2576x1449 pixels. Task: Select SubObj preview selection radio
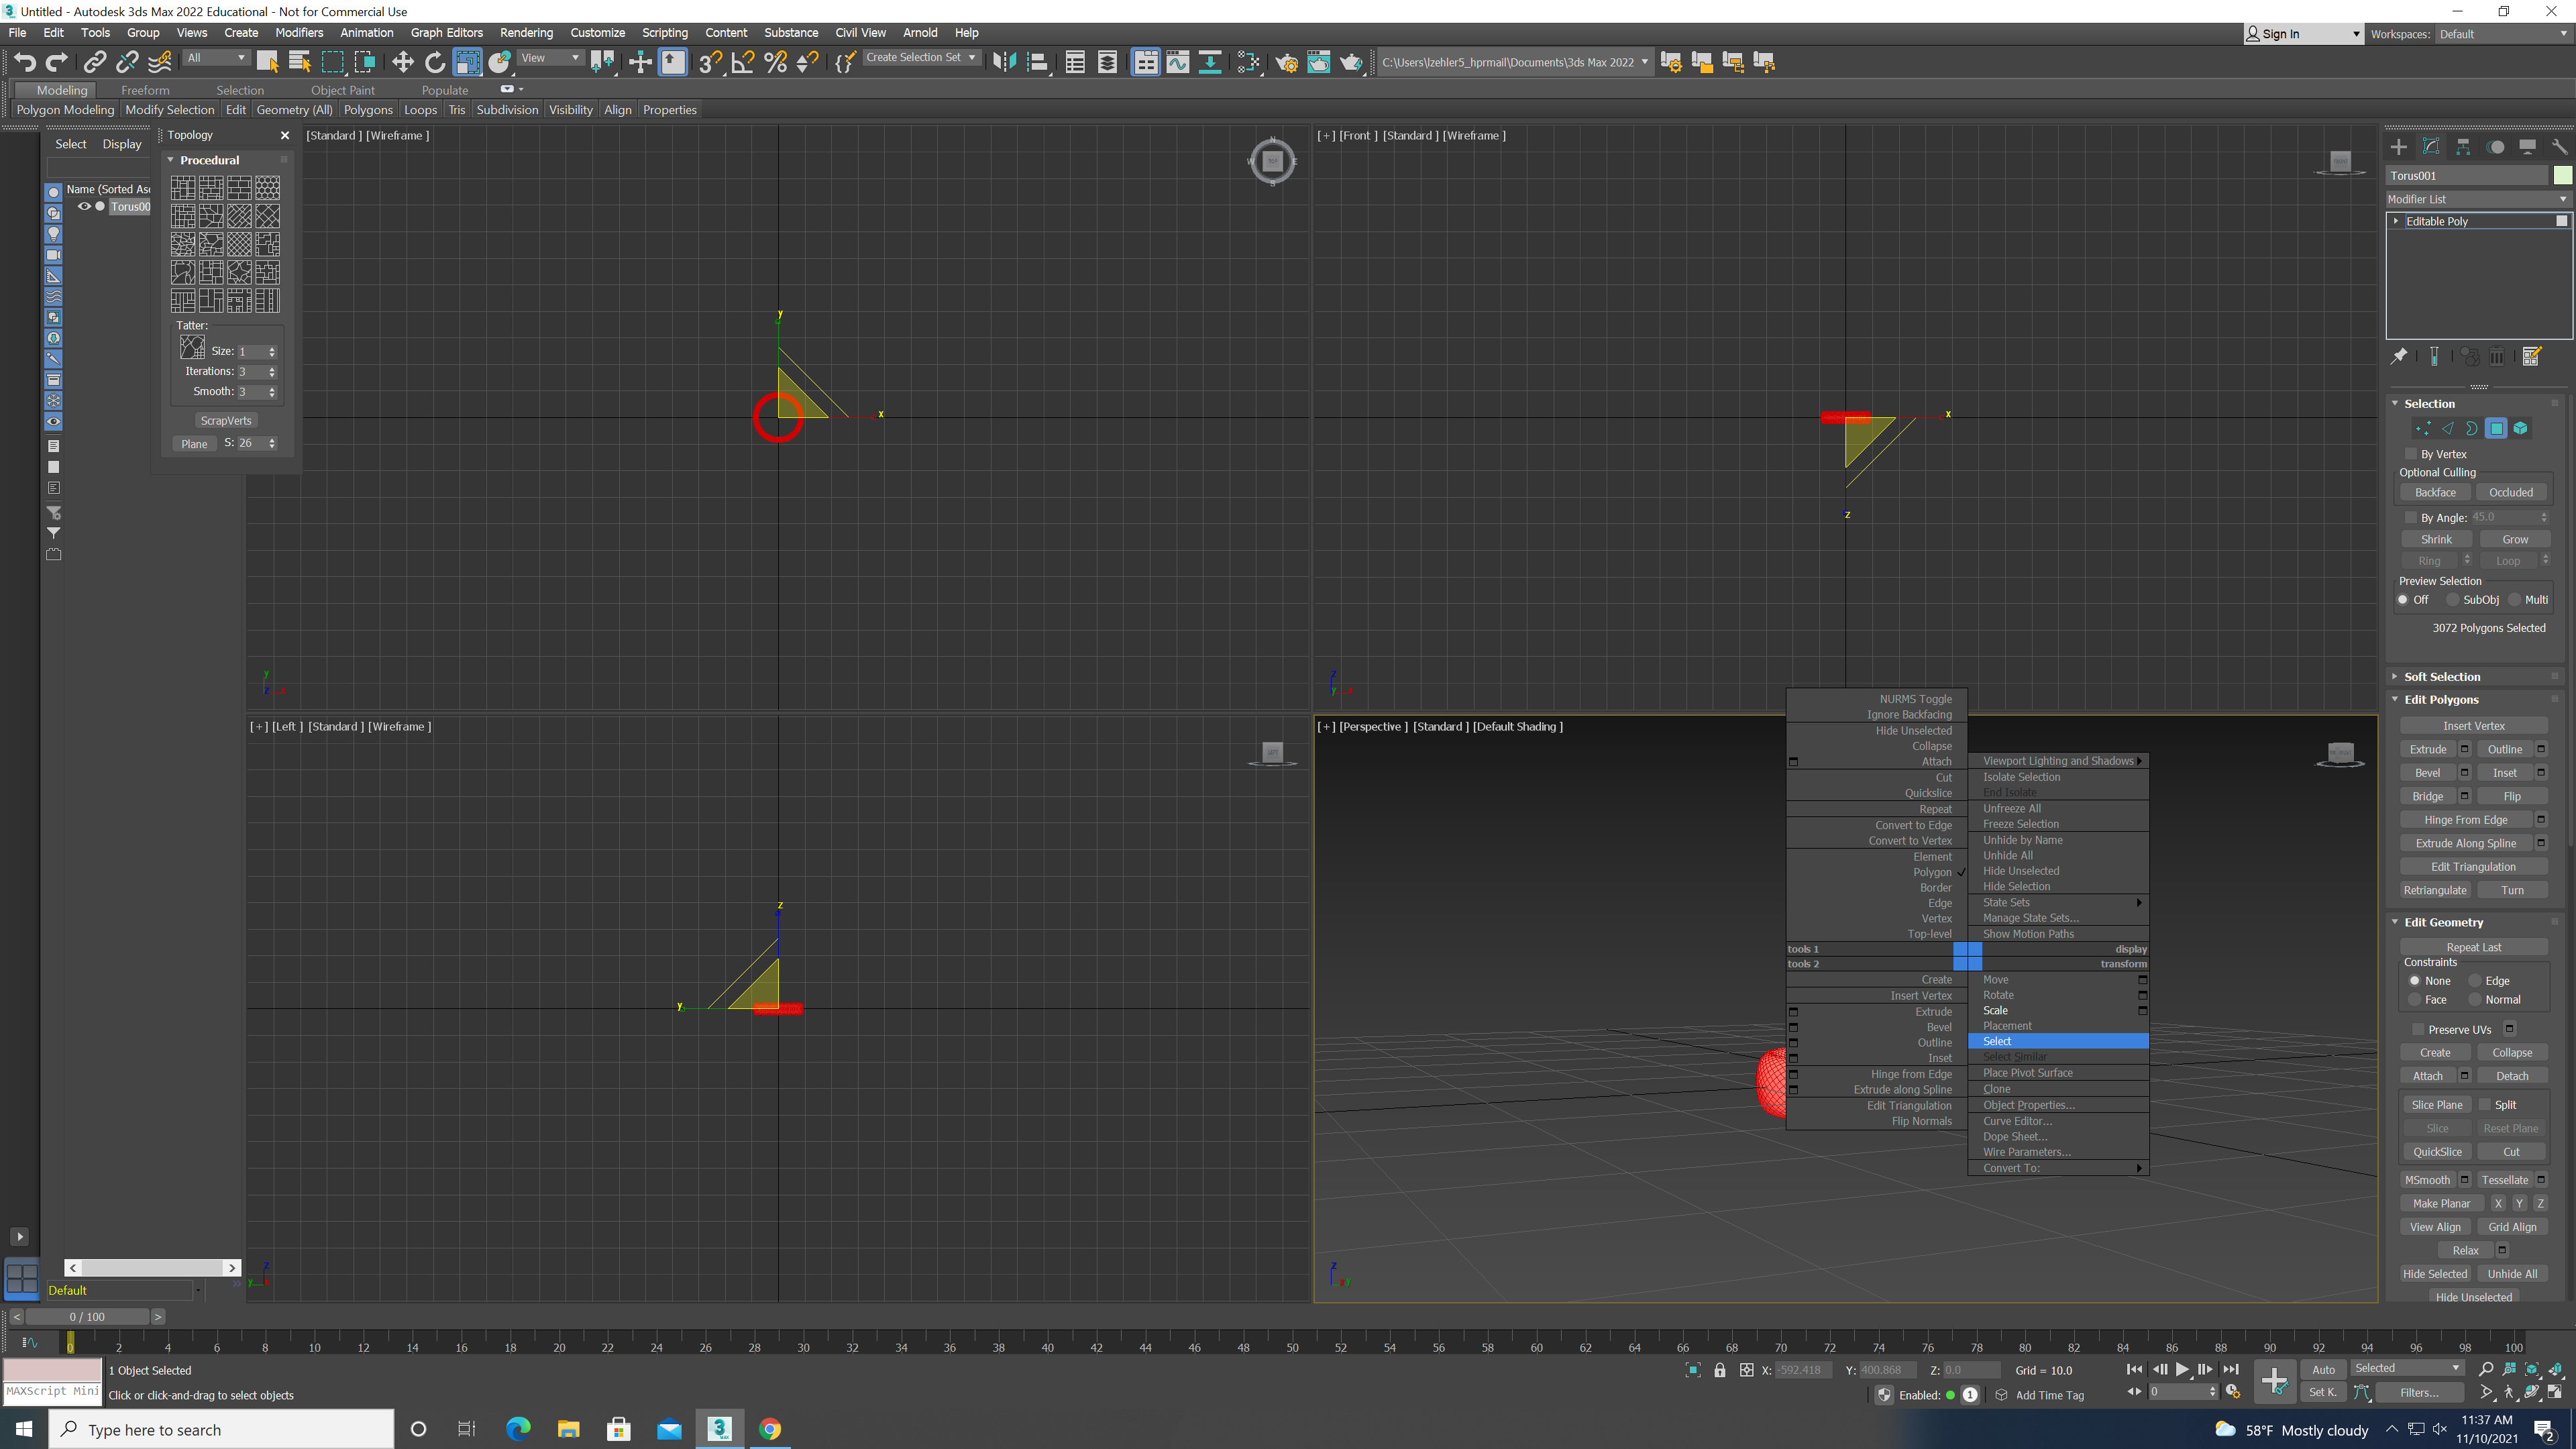click(2453, 600)
